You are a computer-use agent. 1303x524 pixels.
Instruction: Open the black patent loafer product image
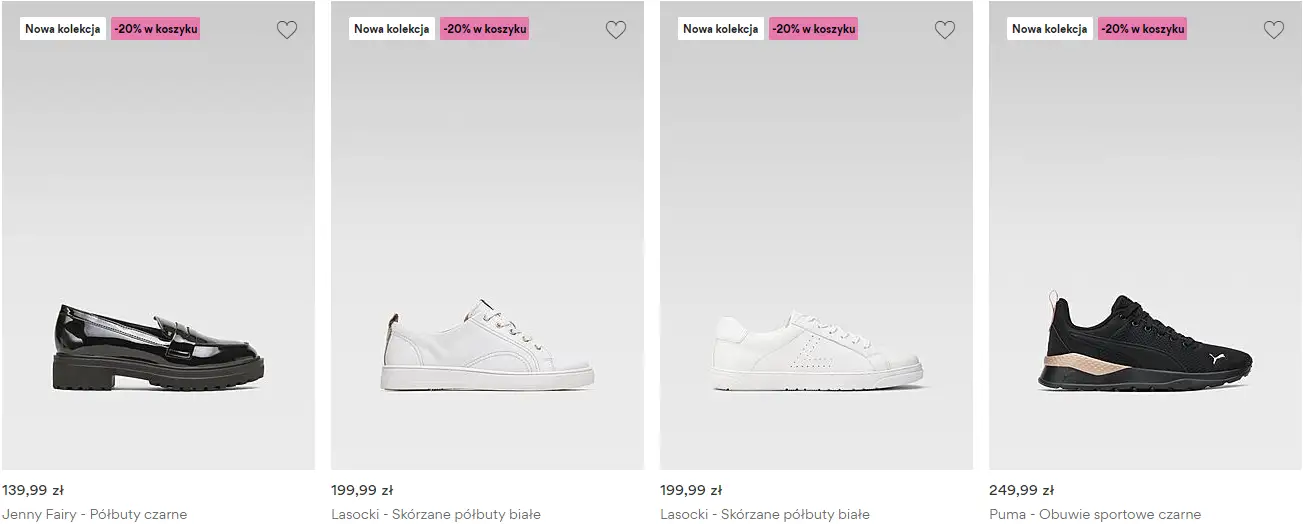pyautogui.click(x=158, y=346)
